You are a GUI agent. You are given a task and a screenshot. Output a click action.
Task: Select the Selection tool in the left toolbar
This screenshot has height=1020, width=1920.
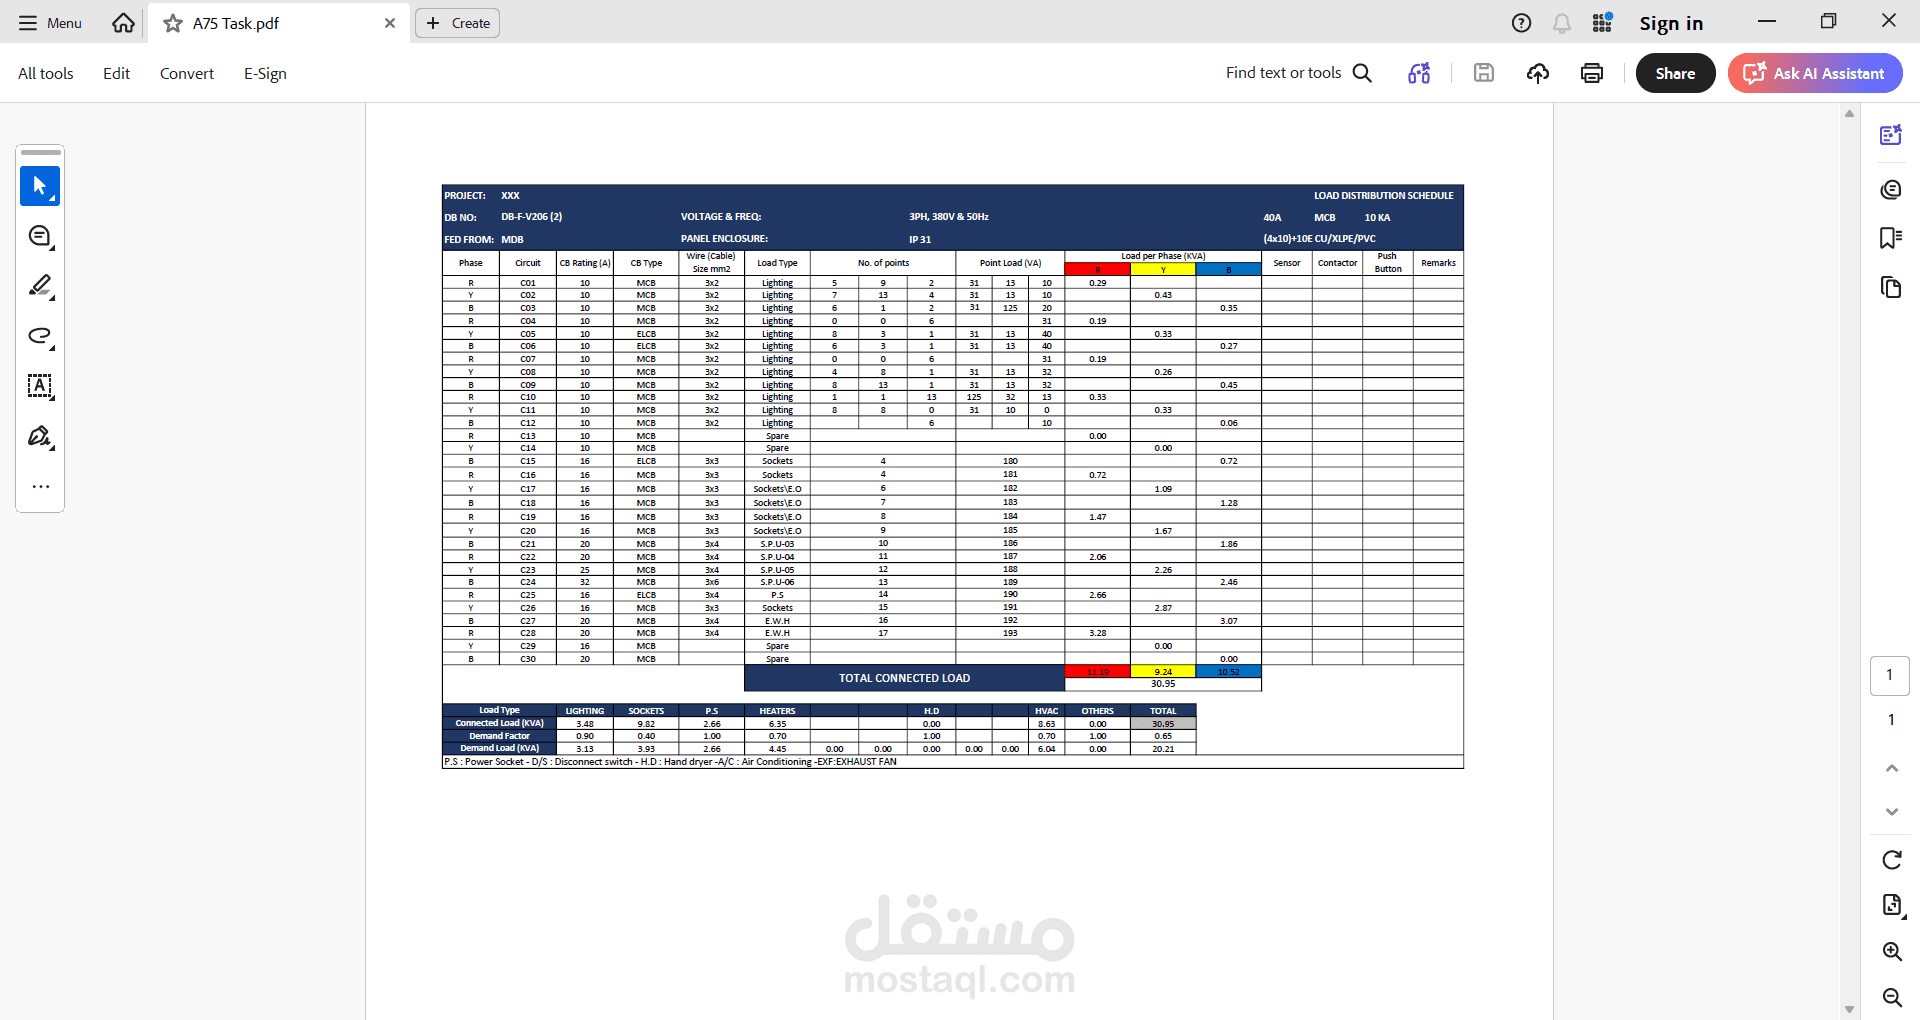click(x=40, y=186)
